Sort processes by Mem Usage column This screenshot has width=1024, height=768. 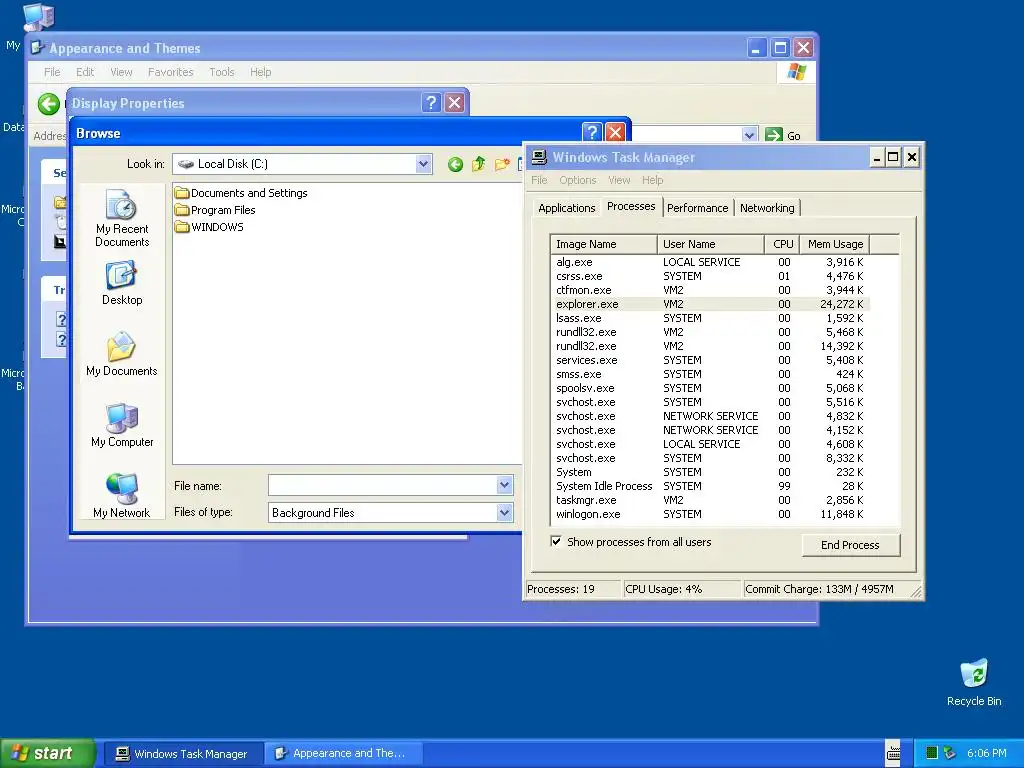pyautogui.click(x=835, y=244)
